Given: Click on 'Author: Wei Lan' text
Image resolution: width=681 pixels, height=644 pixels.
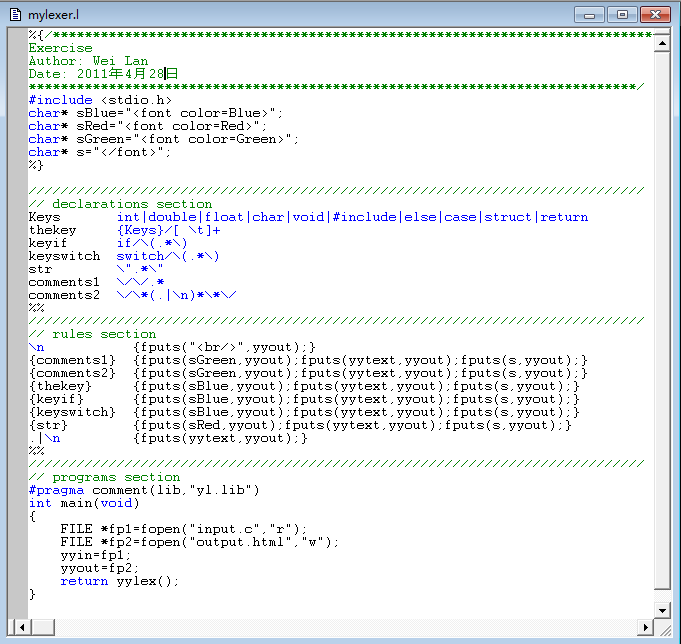Looking at the screenshot, I should (88, 61).
